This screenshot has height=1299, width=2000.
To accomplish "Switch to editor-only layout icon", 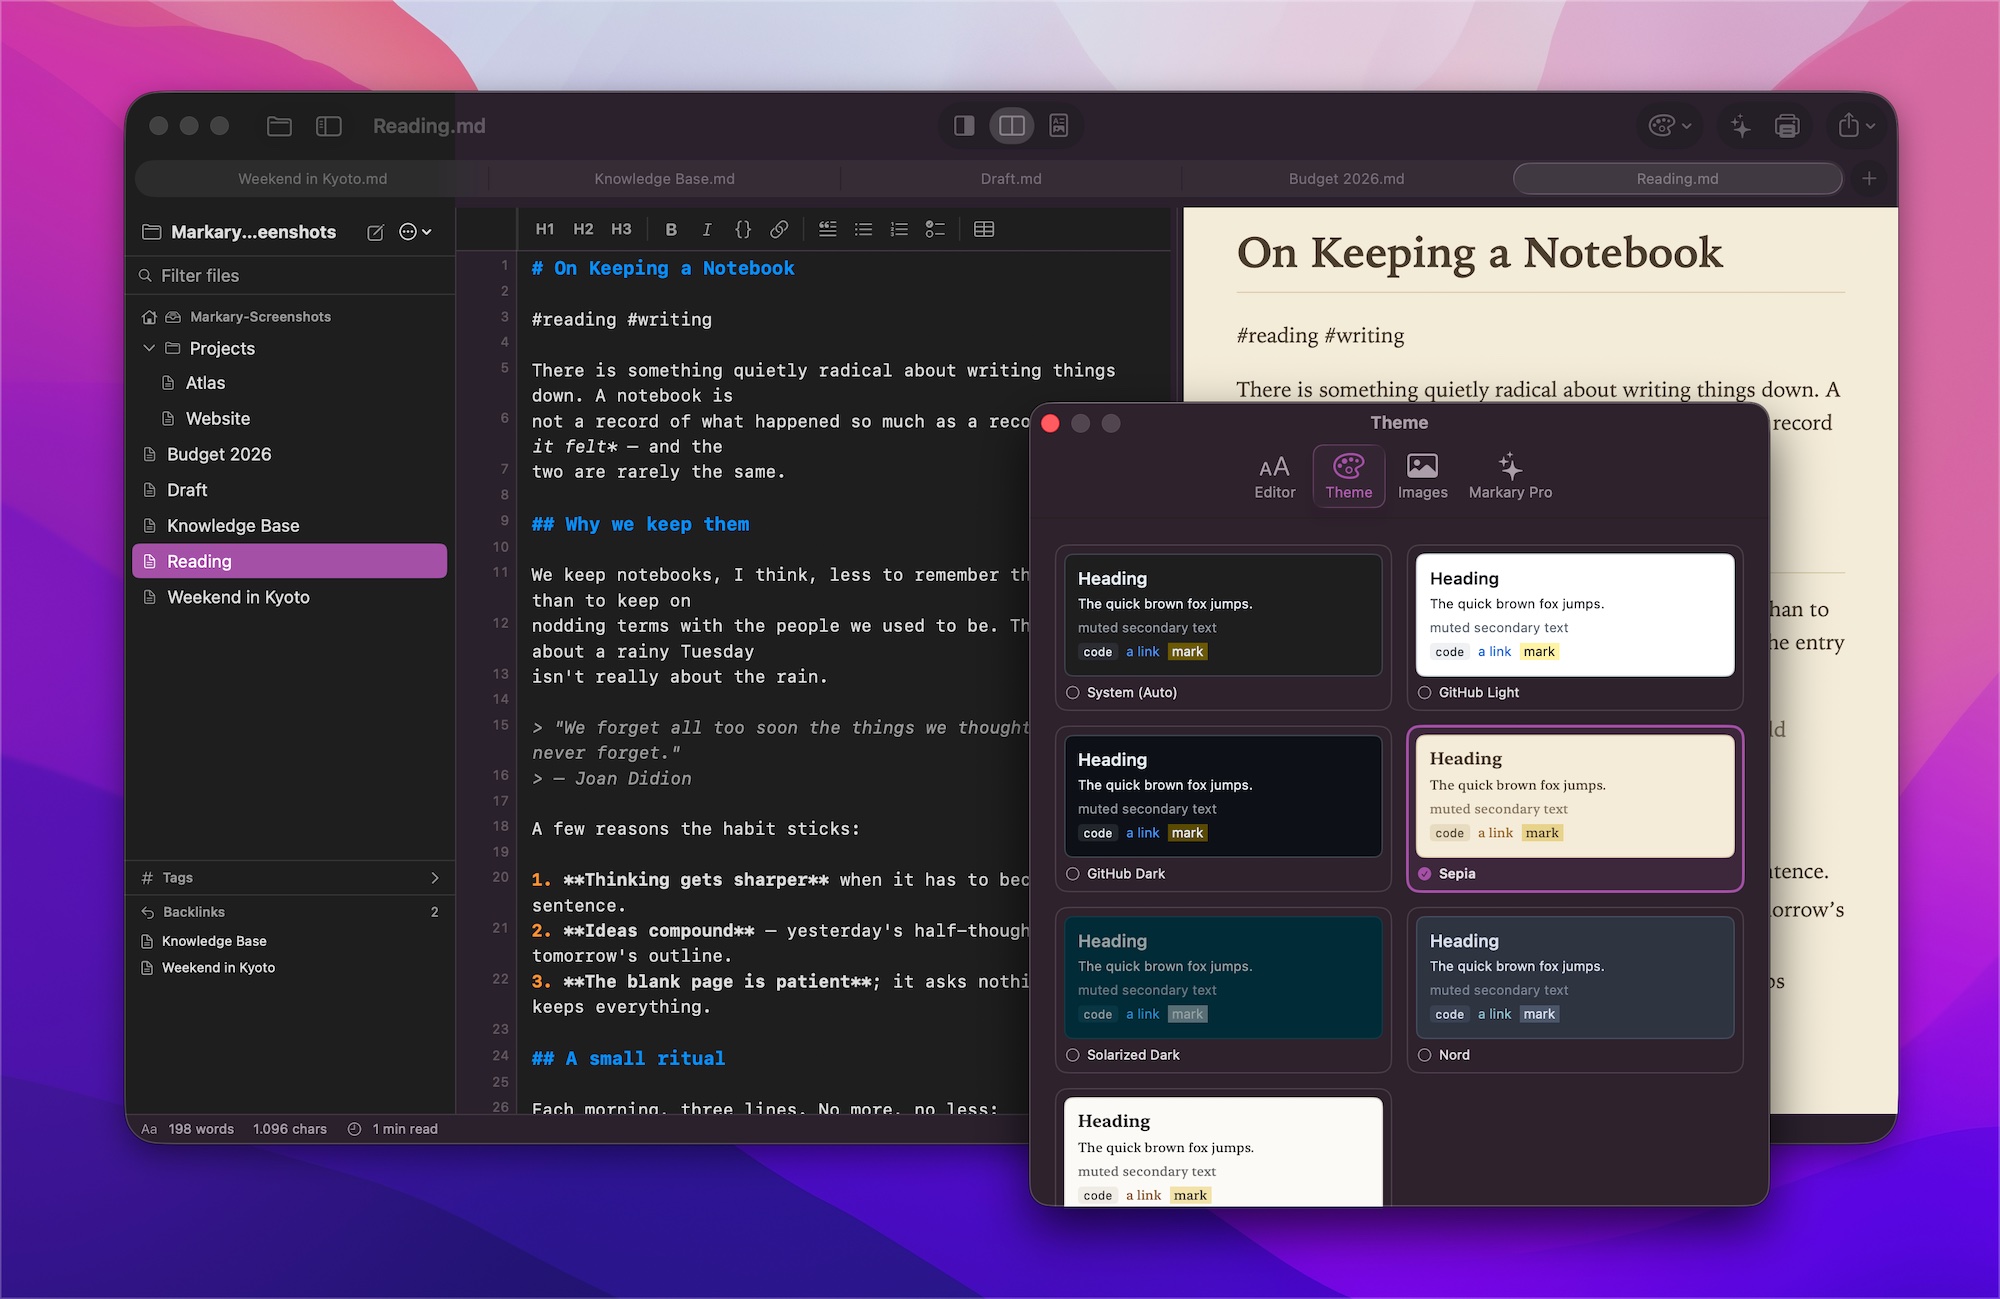I will pyautogui.click(x=964, y=126).
